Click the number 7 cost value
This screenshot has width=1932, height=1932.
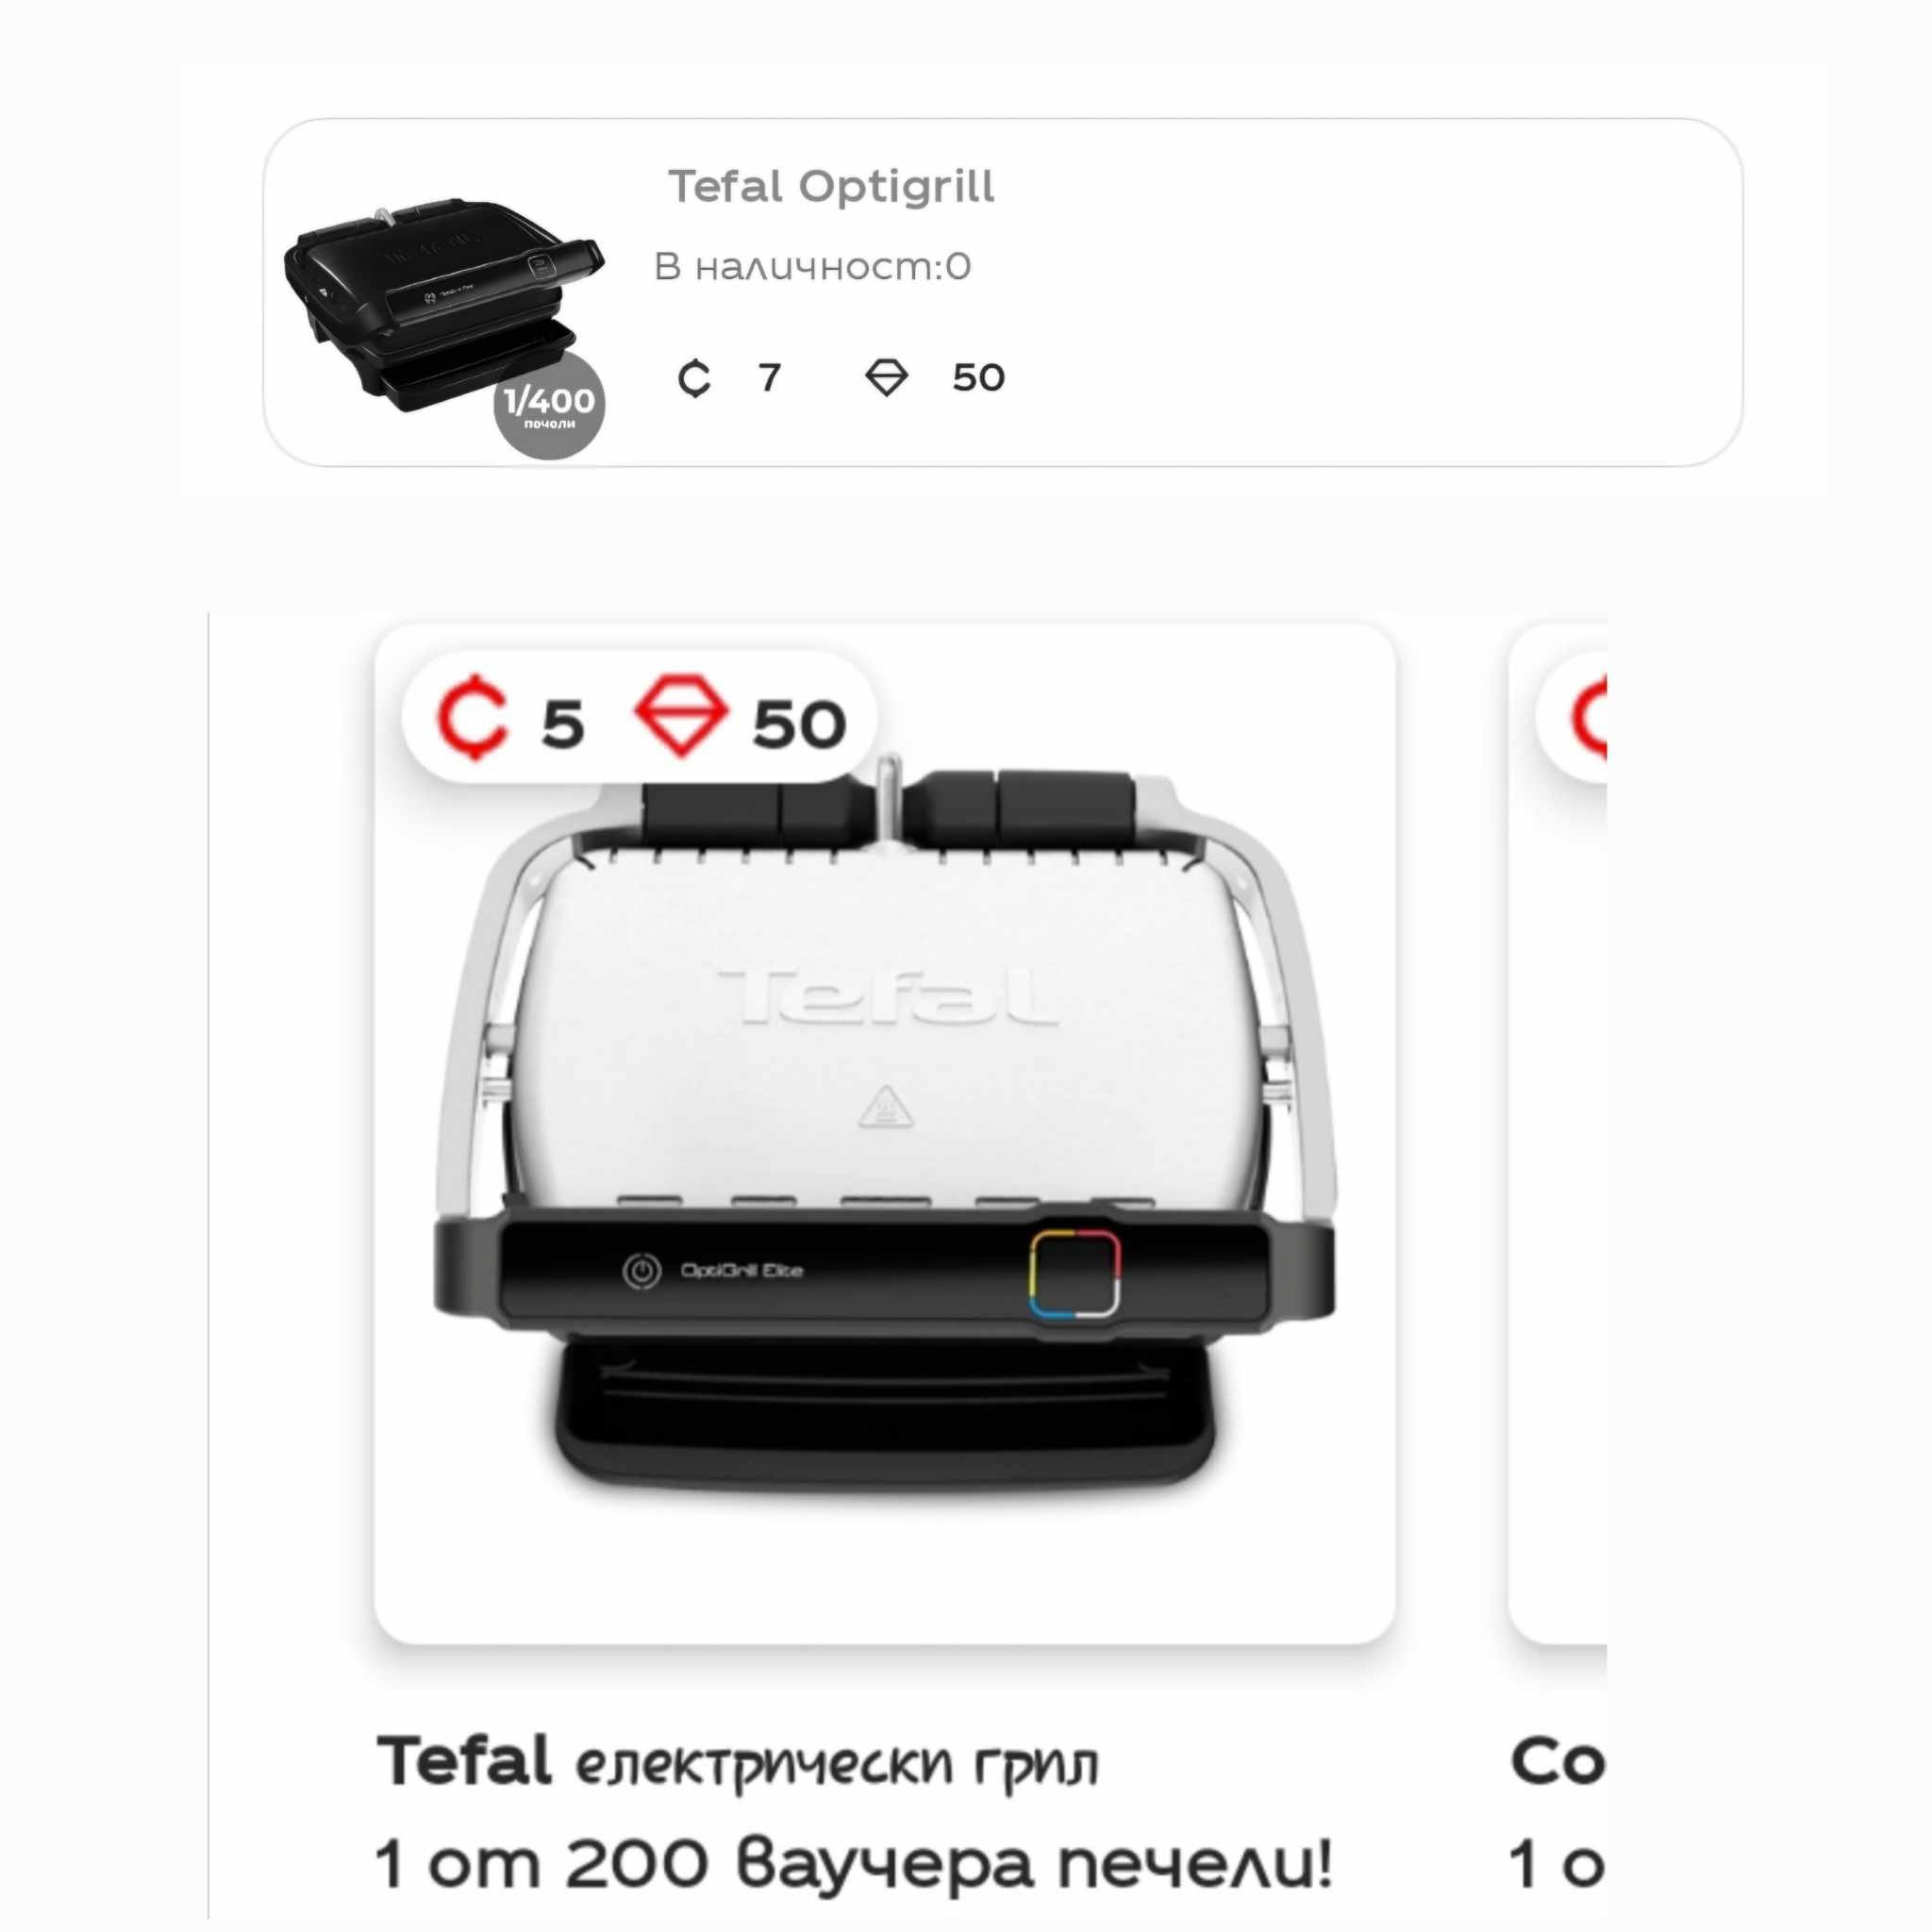tap(769, 378)
